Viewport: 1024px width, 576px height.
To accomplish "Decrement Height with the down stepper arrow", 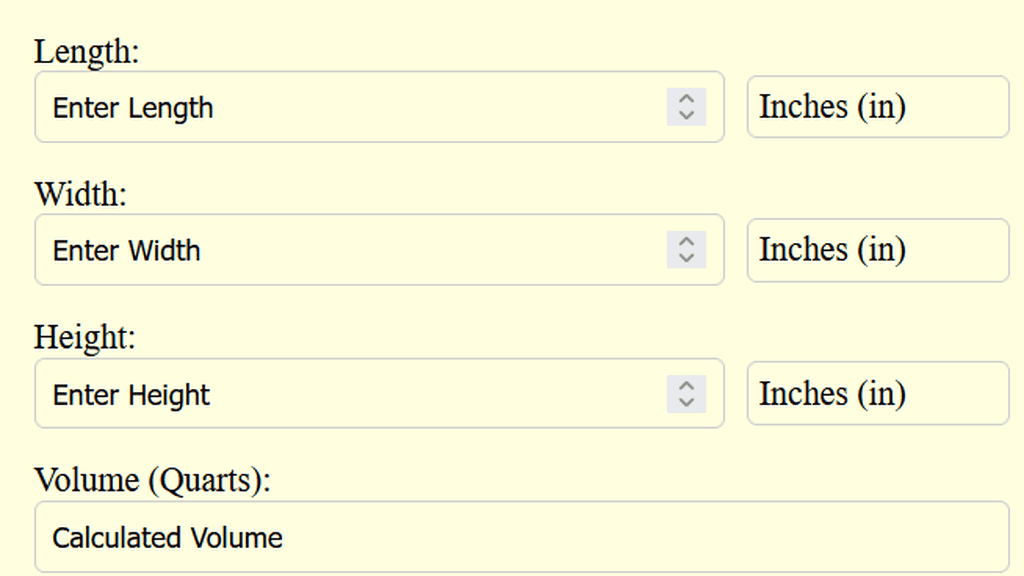I will click(x=686, y=402).
